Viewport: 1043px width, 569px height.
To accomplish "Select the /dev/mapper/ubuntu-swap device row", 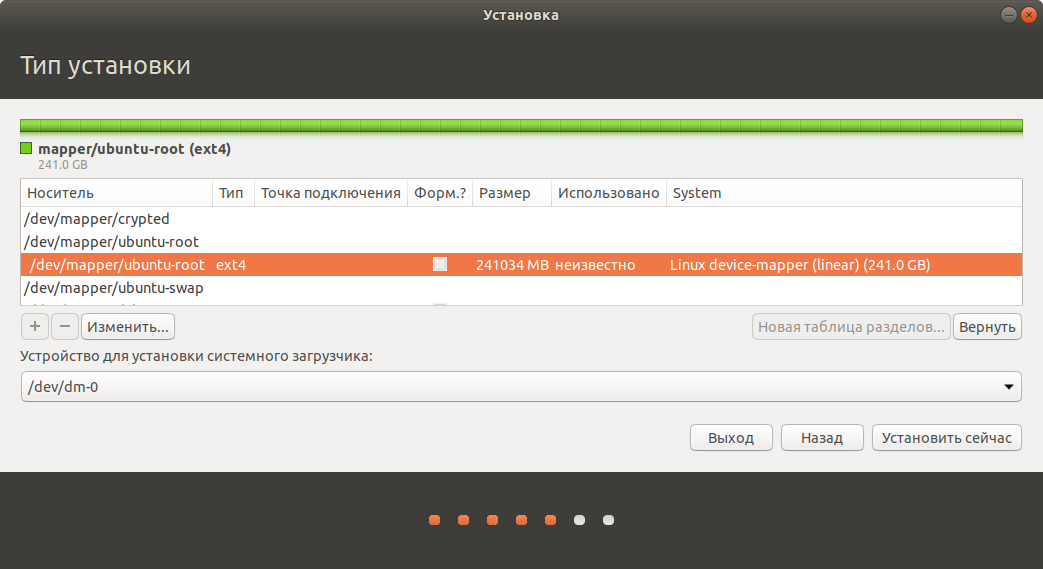I will click(x=112, y=288).
